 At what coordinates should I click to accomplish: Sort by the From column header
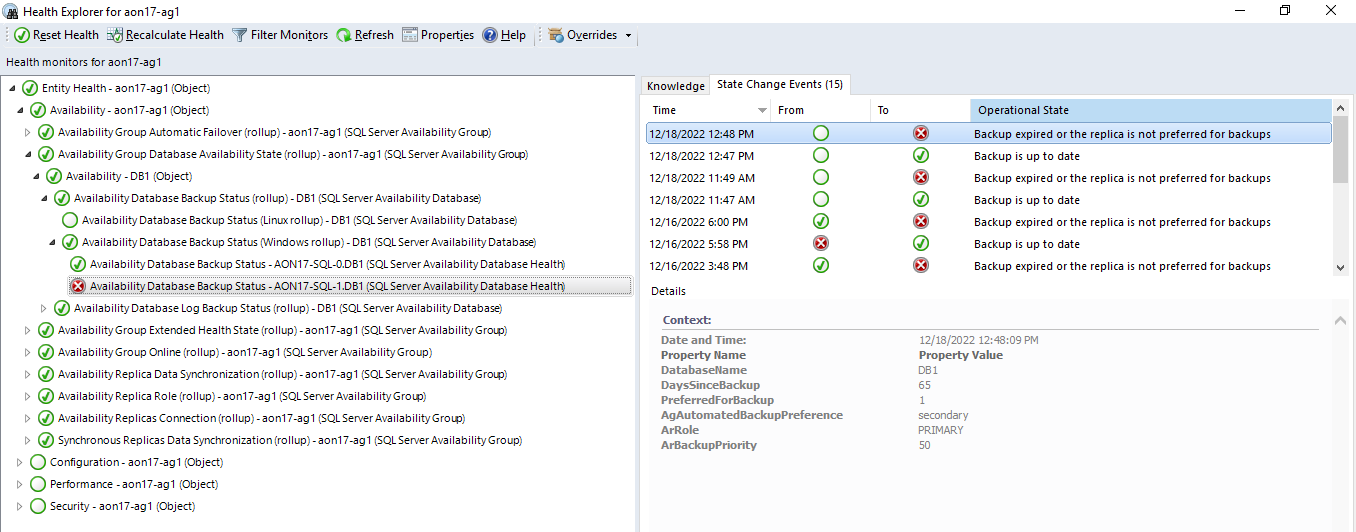820,110
